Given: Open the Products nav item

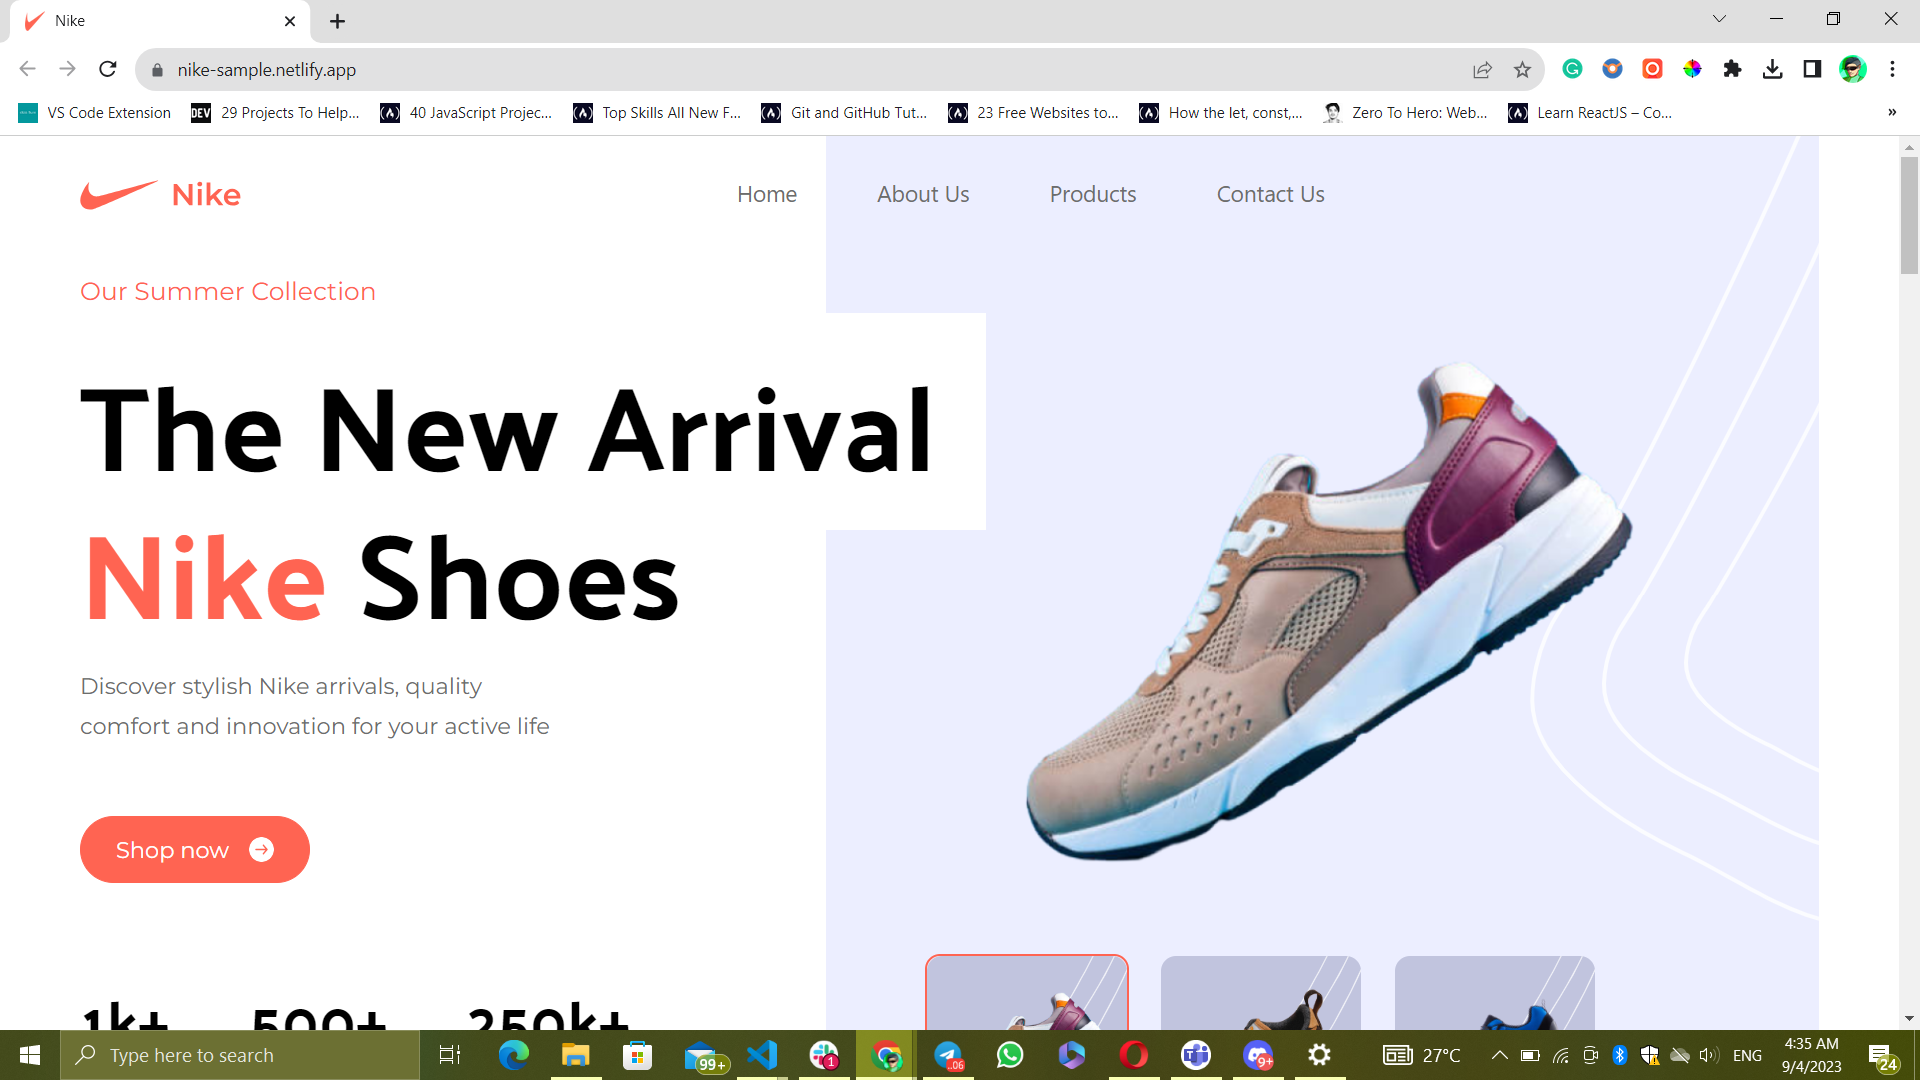Looking at the screenshot, I should coord(1092,194).
